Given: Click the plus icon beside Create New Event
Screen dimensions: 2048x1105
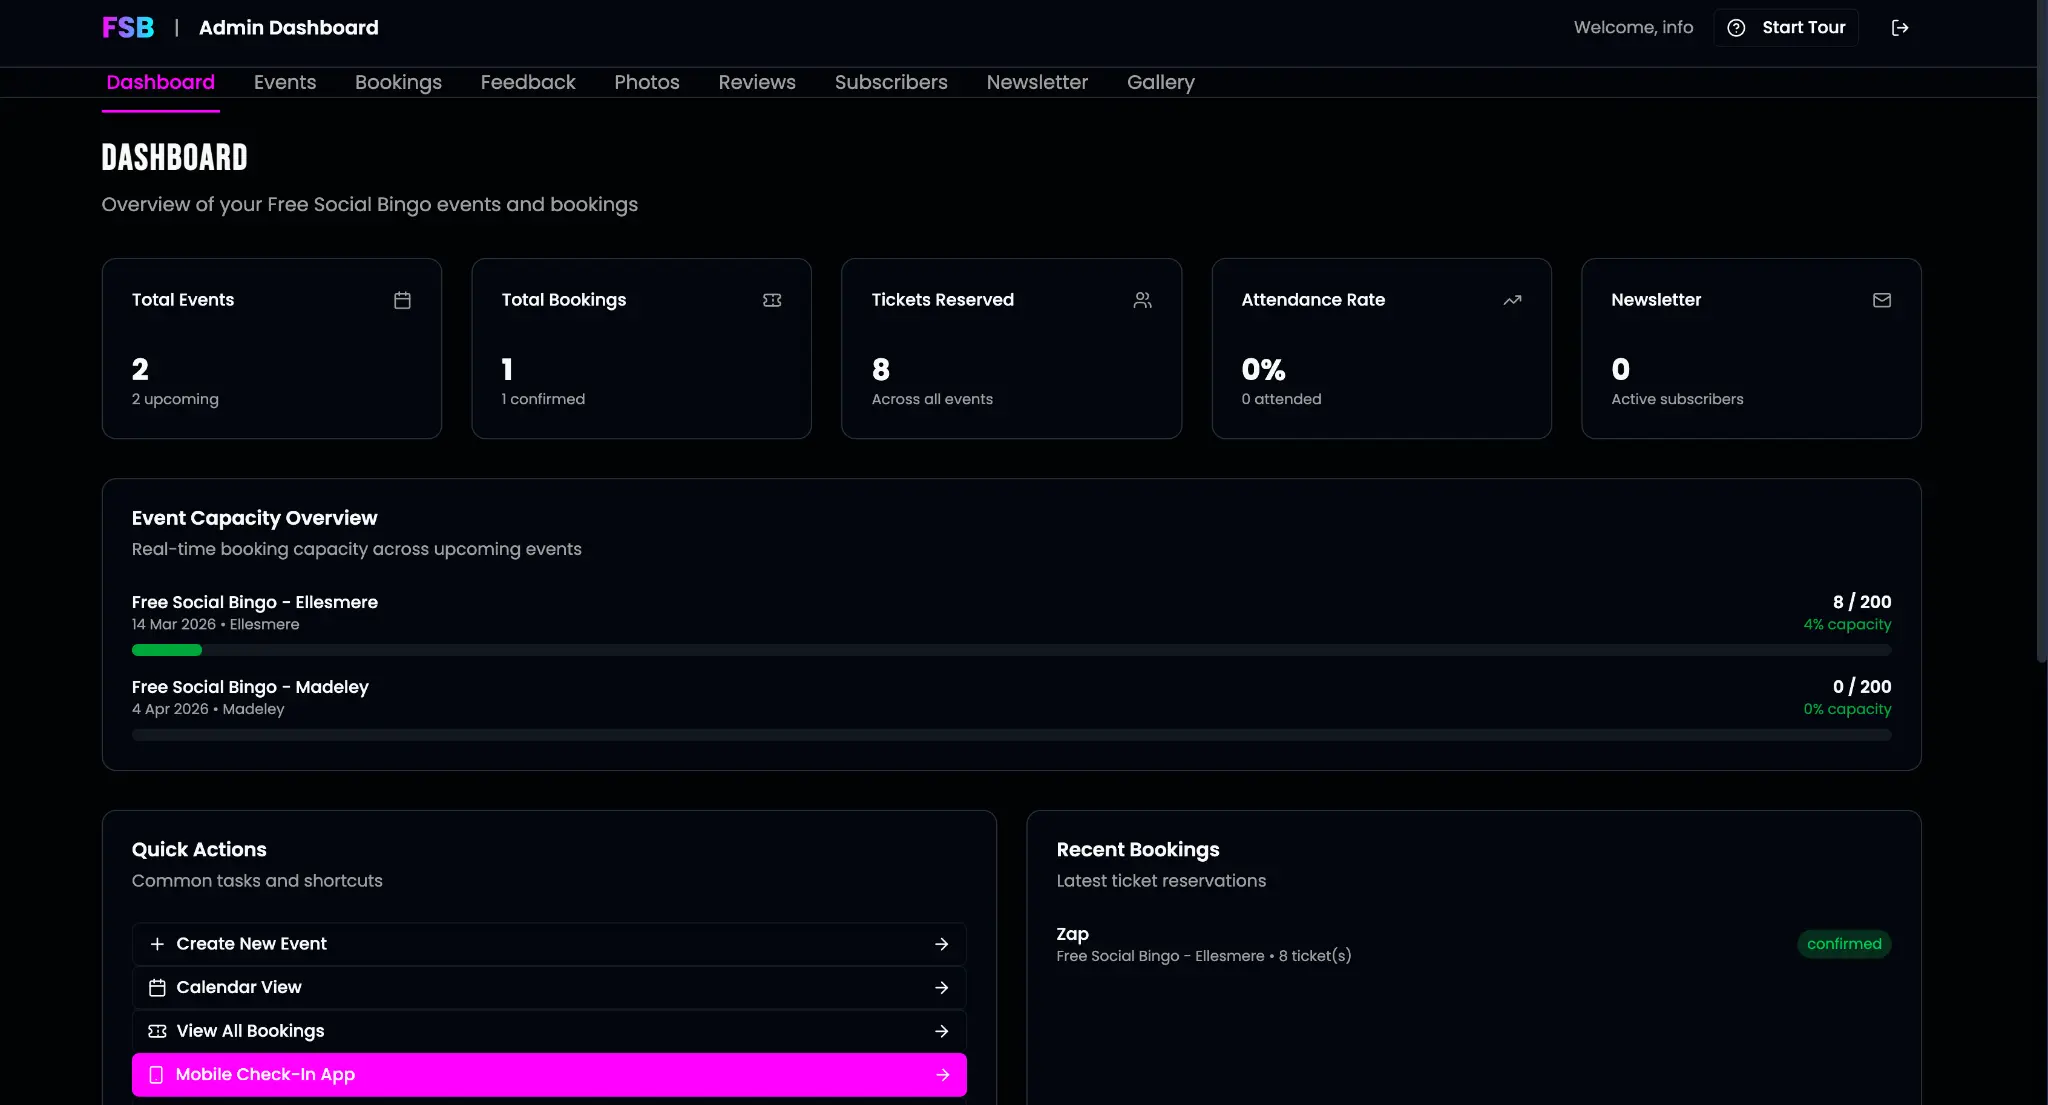Looking at the screenshot, I should [x=156, y=943].
